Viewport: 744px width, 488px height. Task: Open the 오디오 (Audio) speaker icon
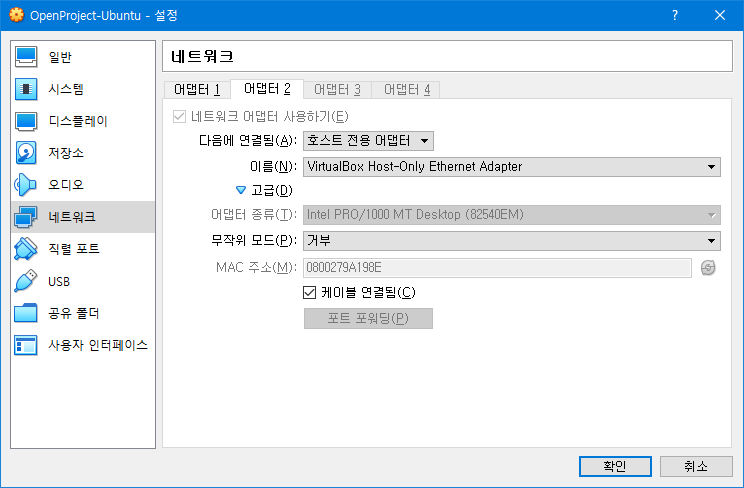coord(26,185)
